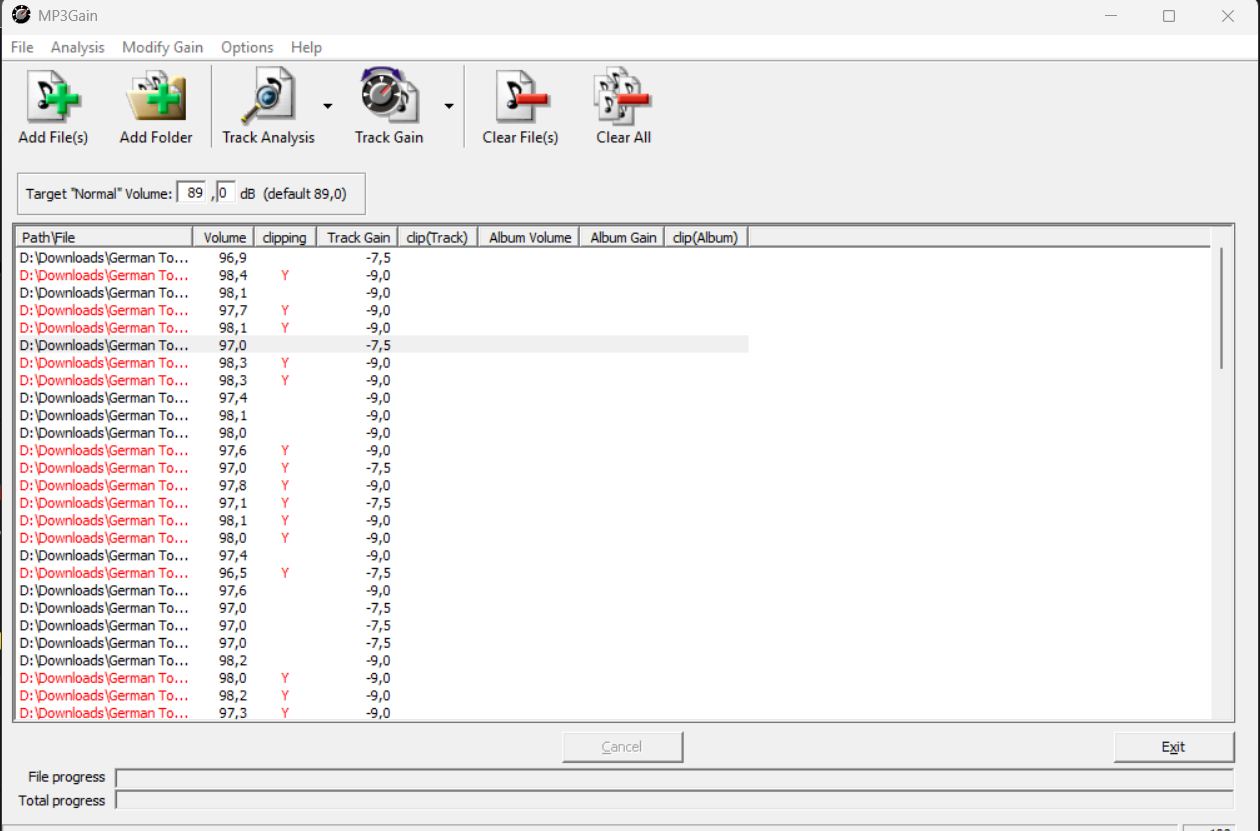1260x831 pixels.
Task: Click Track Gain -9,0 in the 97,3 row
Action: point(378,713)
